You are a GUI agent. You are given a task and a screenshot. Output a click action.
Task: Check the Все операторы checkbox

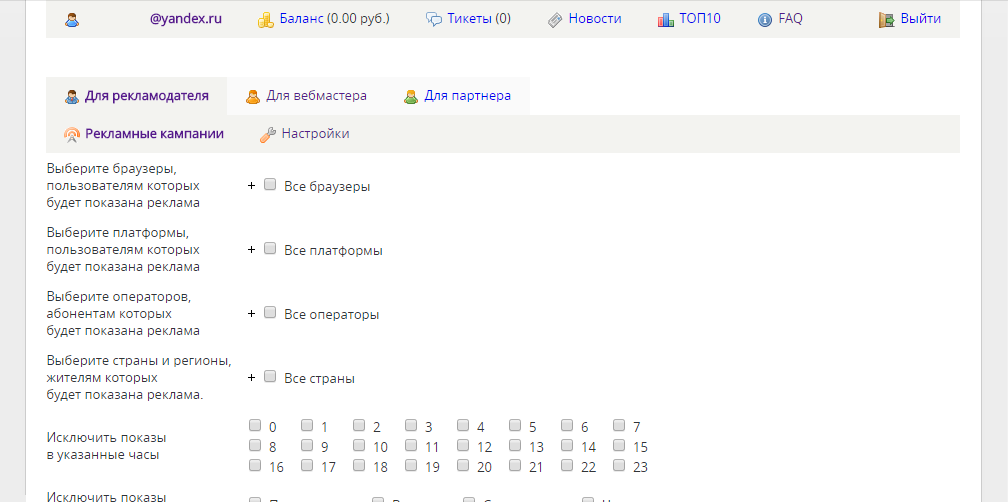coord(271,312)
